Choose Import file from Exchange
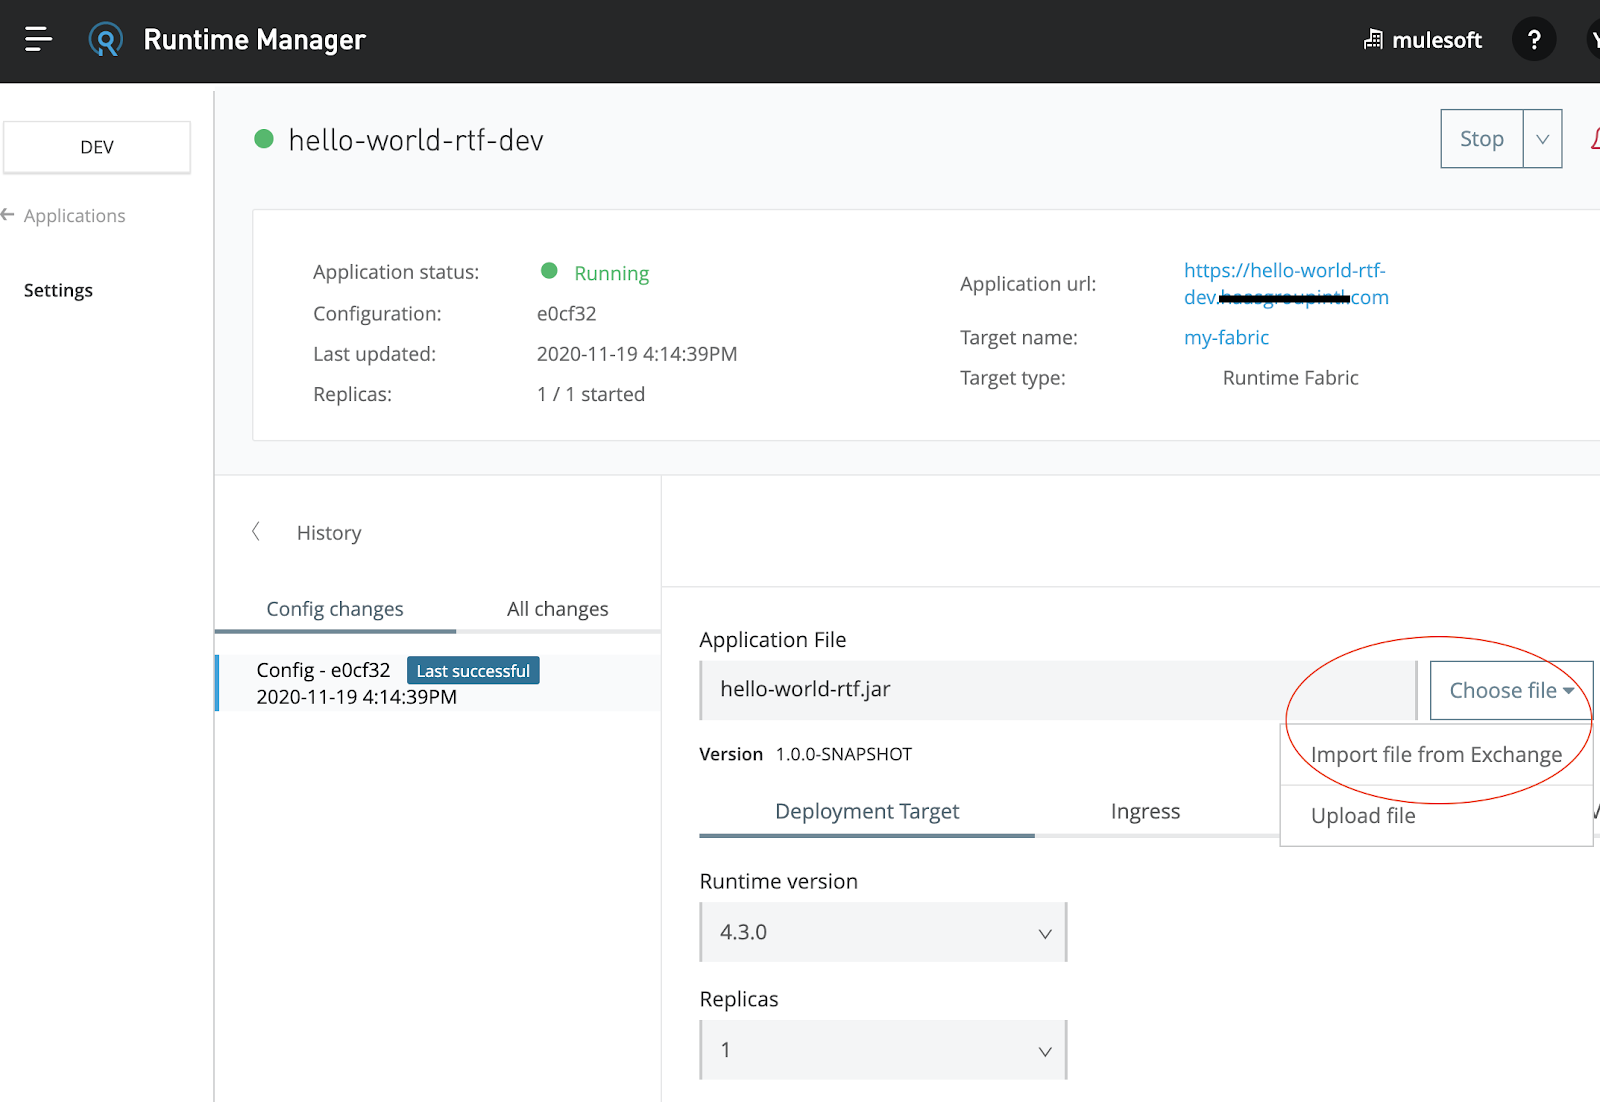Screen dimensions: 1600x1102 (1437, 754)
